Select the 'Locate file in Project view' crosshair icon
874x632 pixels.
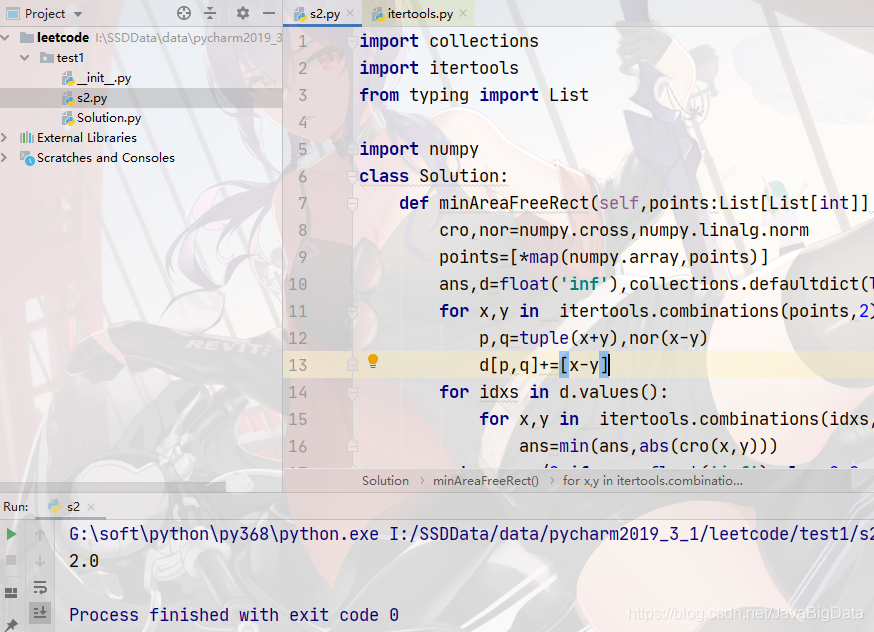coord(184,12)
